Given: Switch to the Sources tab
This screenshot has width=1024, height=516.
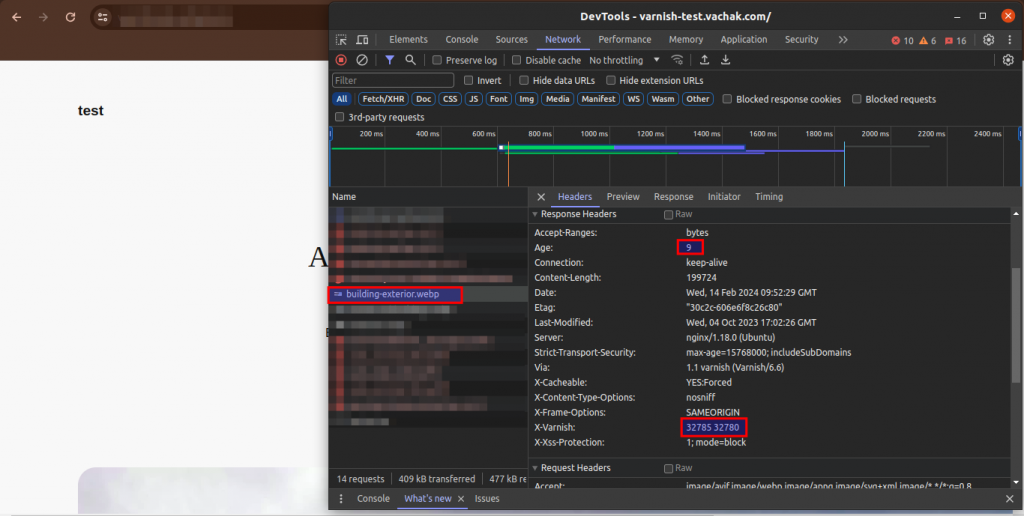Looking at the screenshot, I should click(511, 40).
